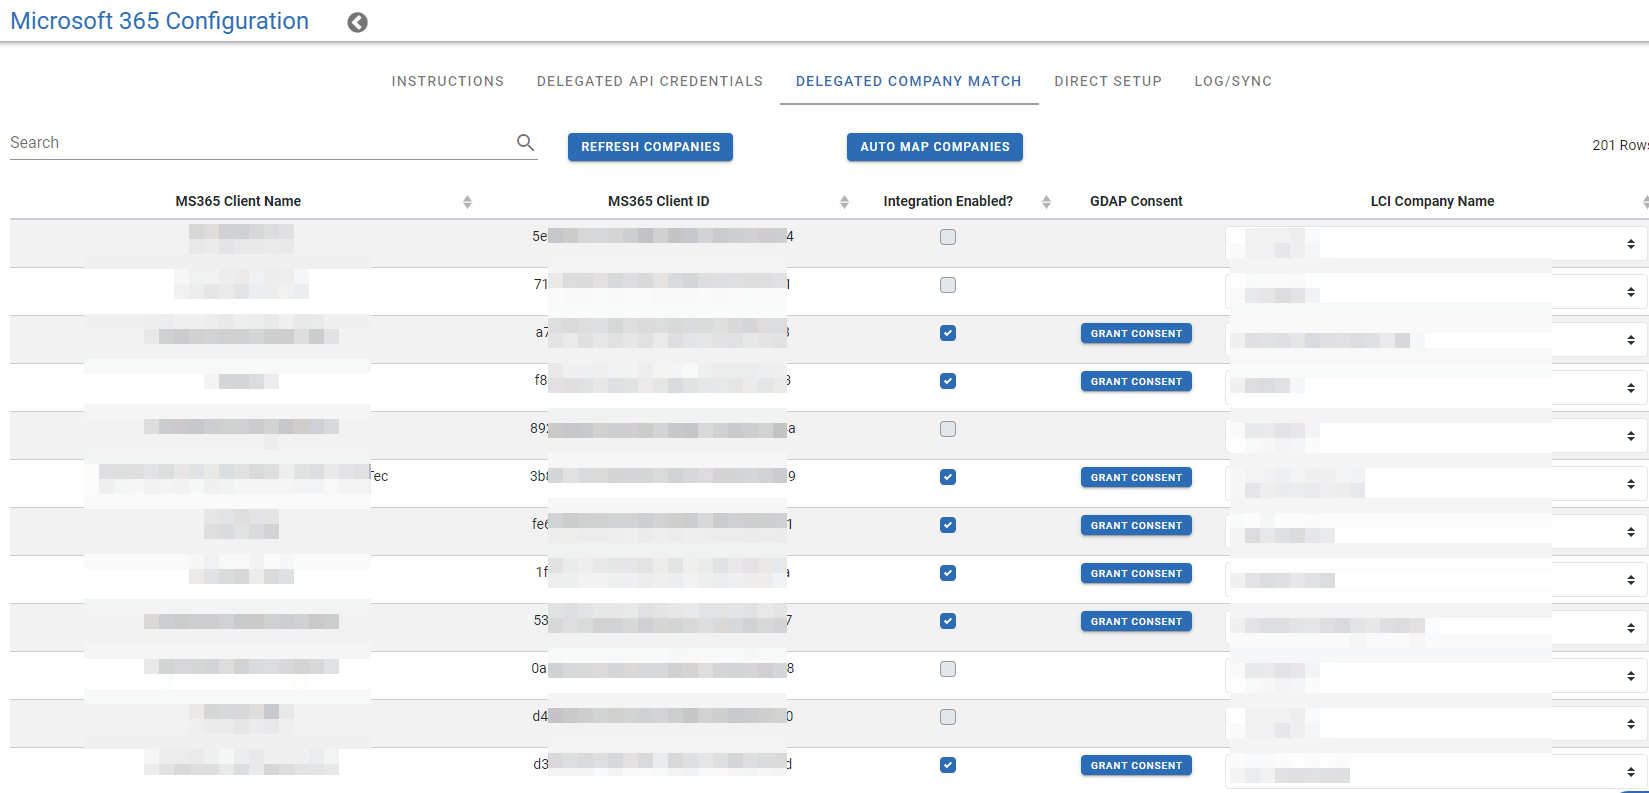Click the LCI Company Name column header
This screenshot has height=793, width=1649.
click(x=1432, y=201)
